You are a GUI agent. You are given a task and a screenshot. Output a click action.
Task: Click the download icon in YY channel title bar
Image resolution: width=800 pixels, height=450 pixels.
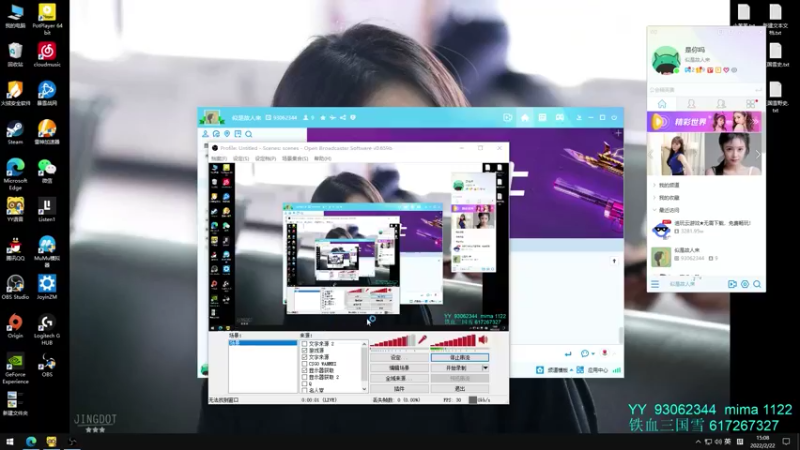(579, 118)
